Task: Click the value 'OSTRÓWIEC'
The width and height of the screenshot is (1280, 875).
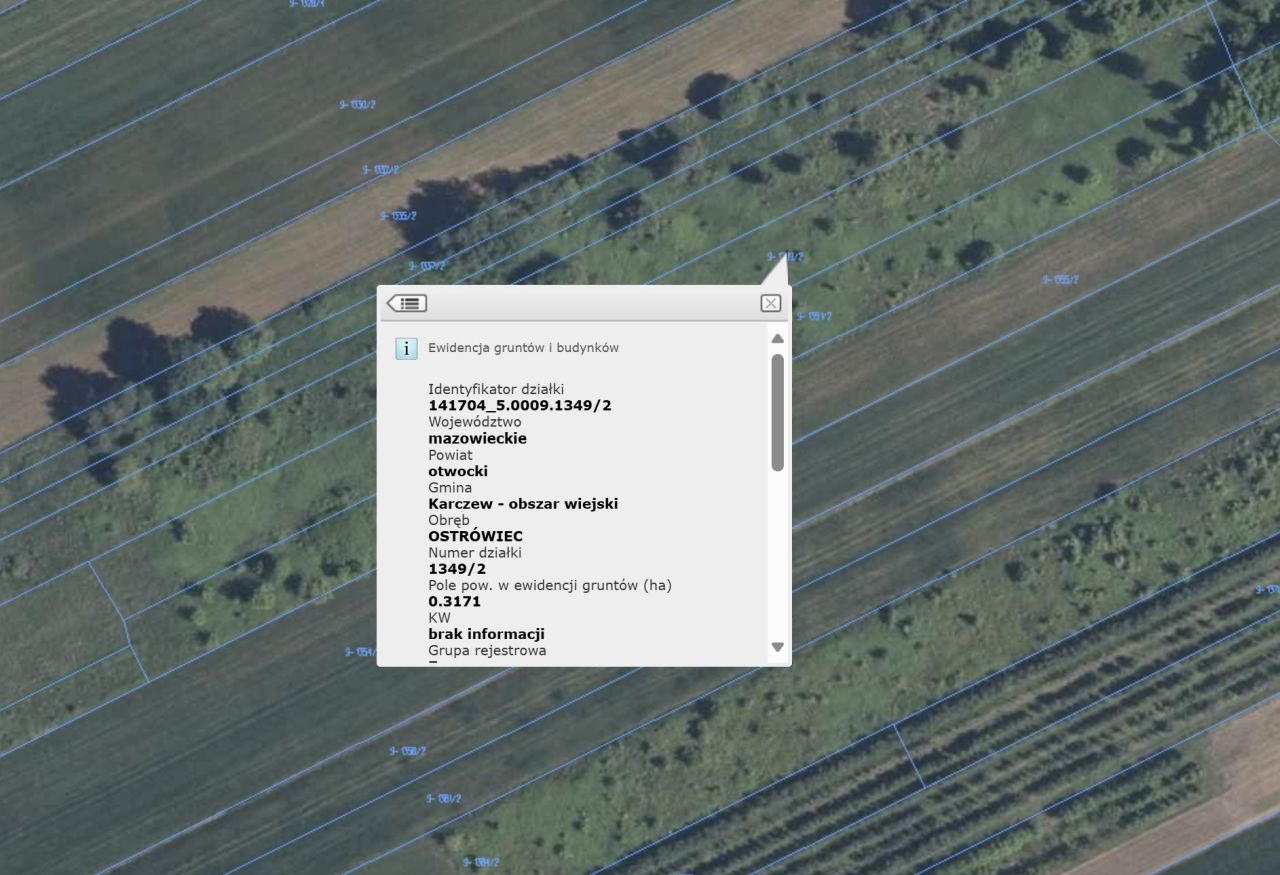Action: pos(475,536)
